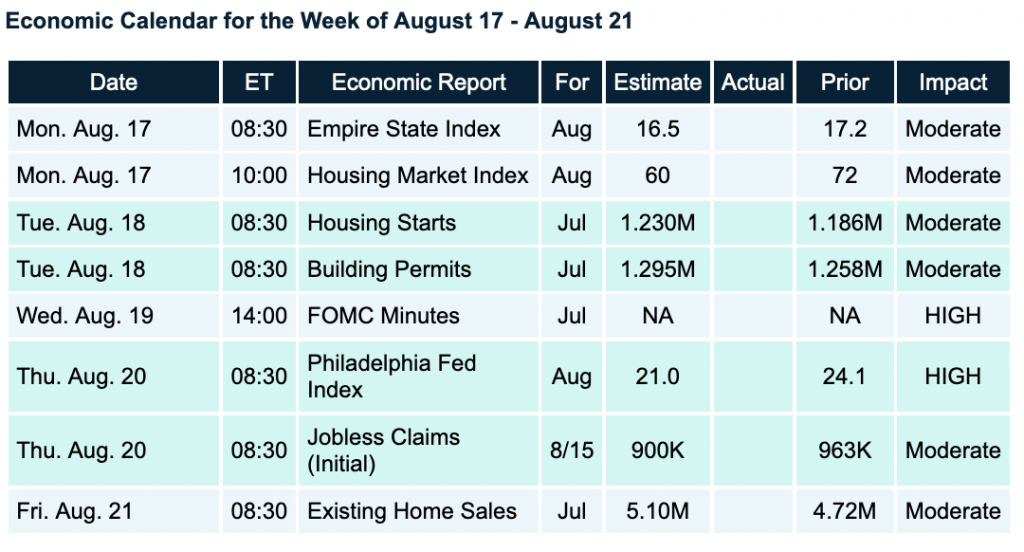Select the Housing Market Index report cell

pos(418,176)
